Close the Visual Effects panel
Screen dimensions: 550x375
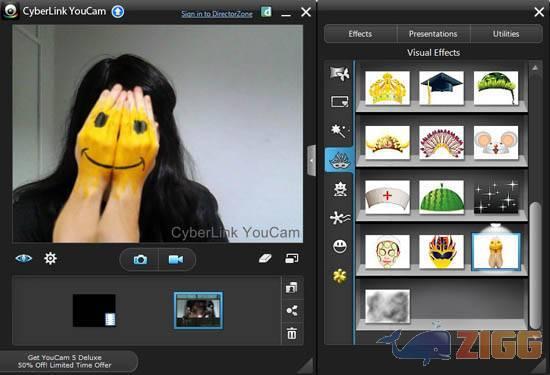click(539, 12)
